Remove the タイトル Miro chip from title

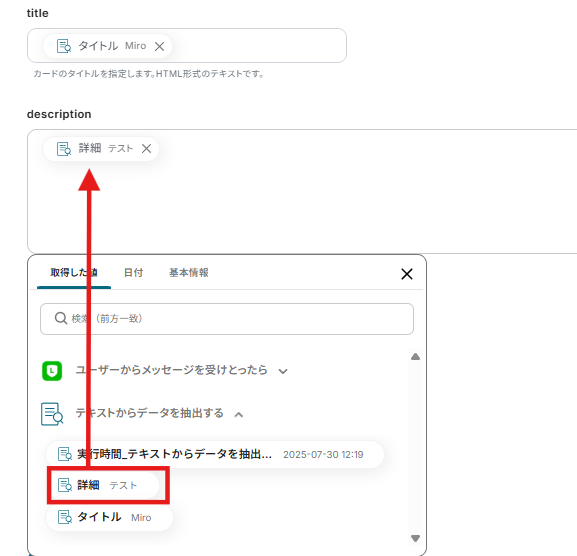pyautogui.click(x=159, y=46)
